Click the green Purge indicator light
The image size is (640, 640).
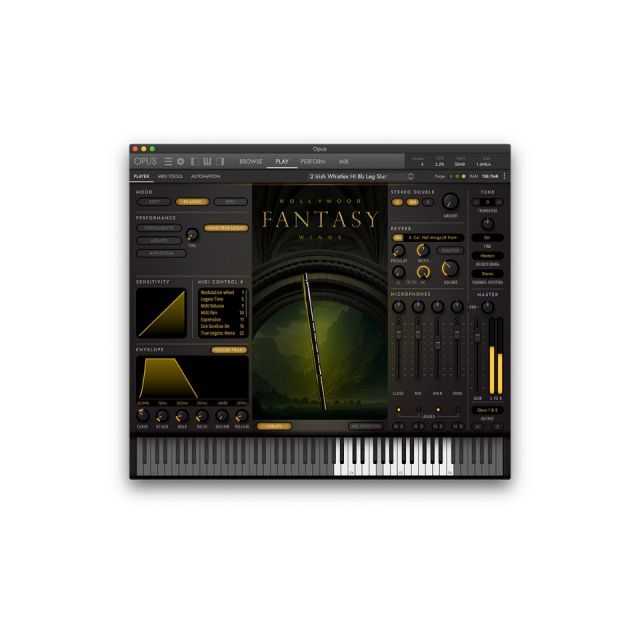click(463, 176)
